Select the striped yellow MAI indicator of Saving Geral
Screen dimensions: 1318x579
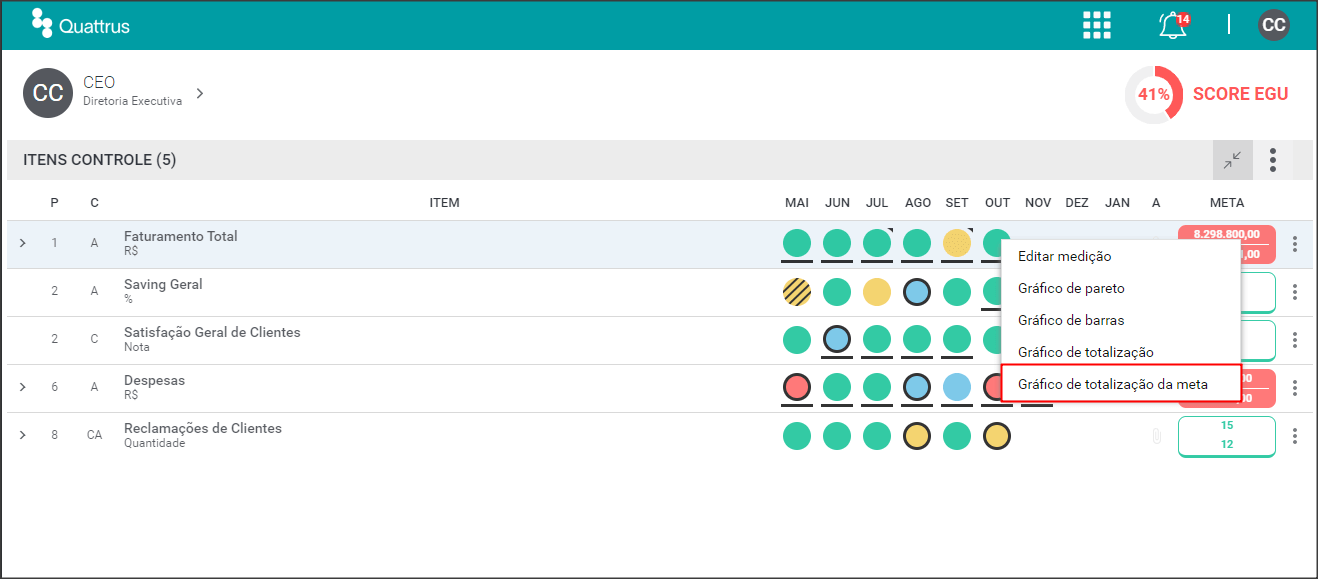[797, 291]
